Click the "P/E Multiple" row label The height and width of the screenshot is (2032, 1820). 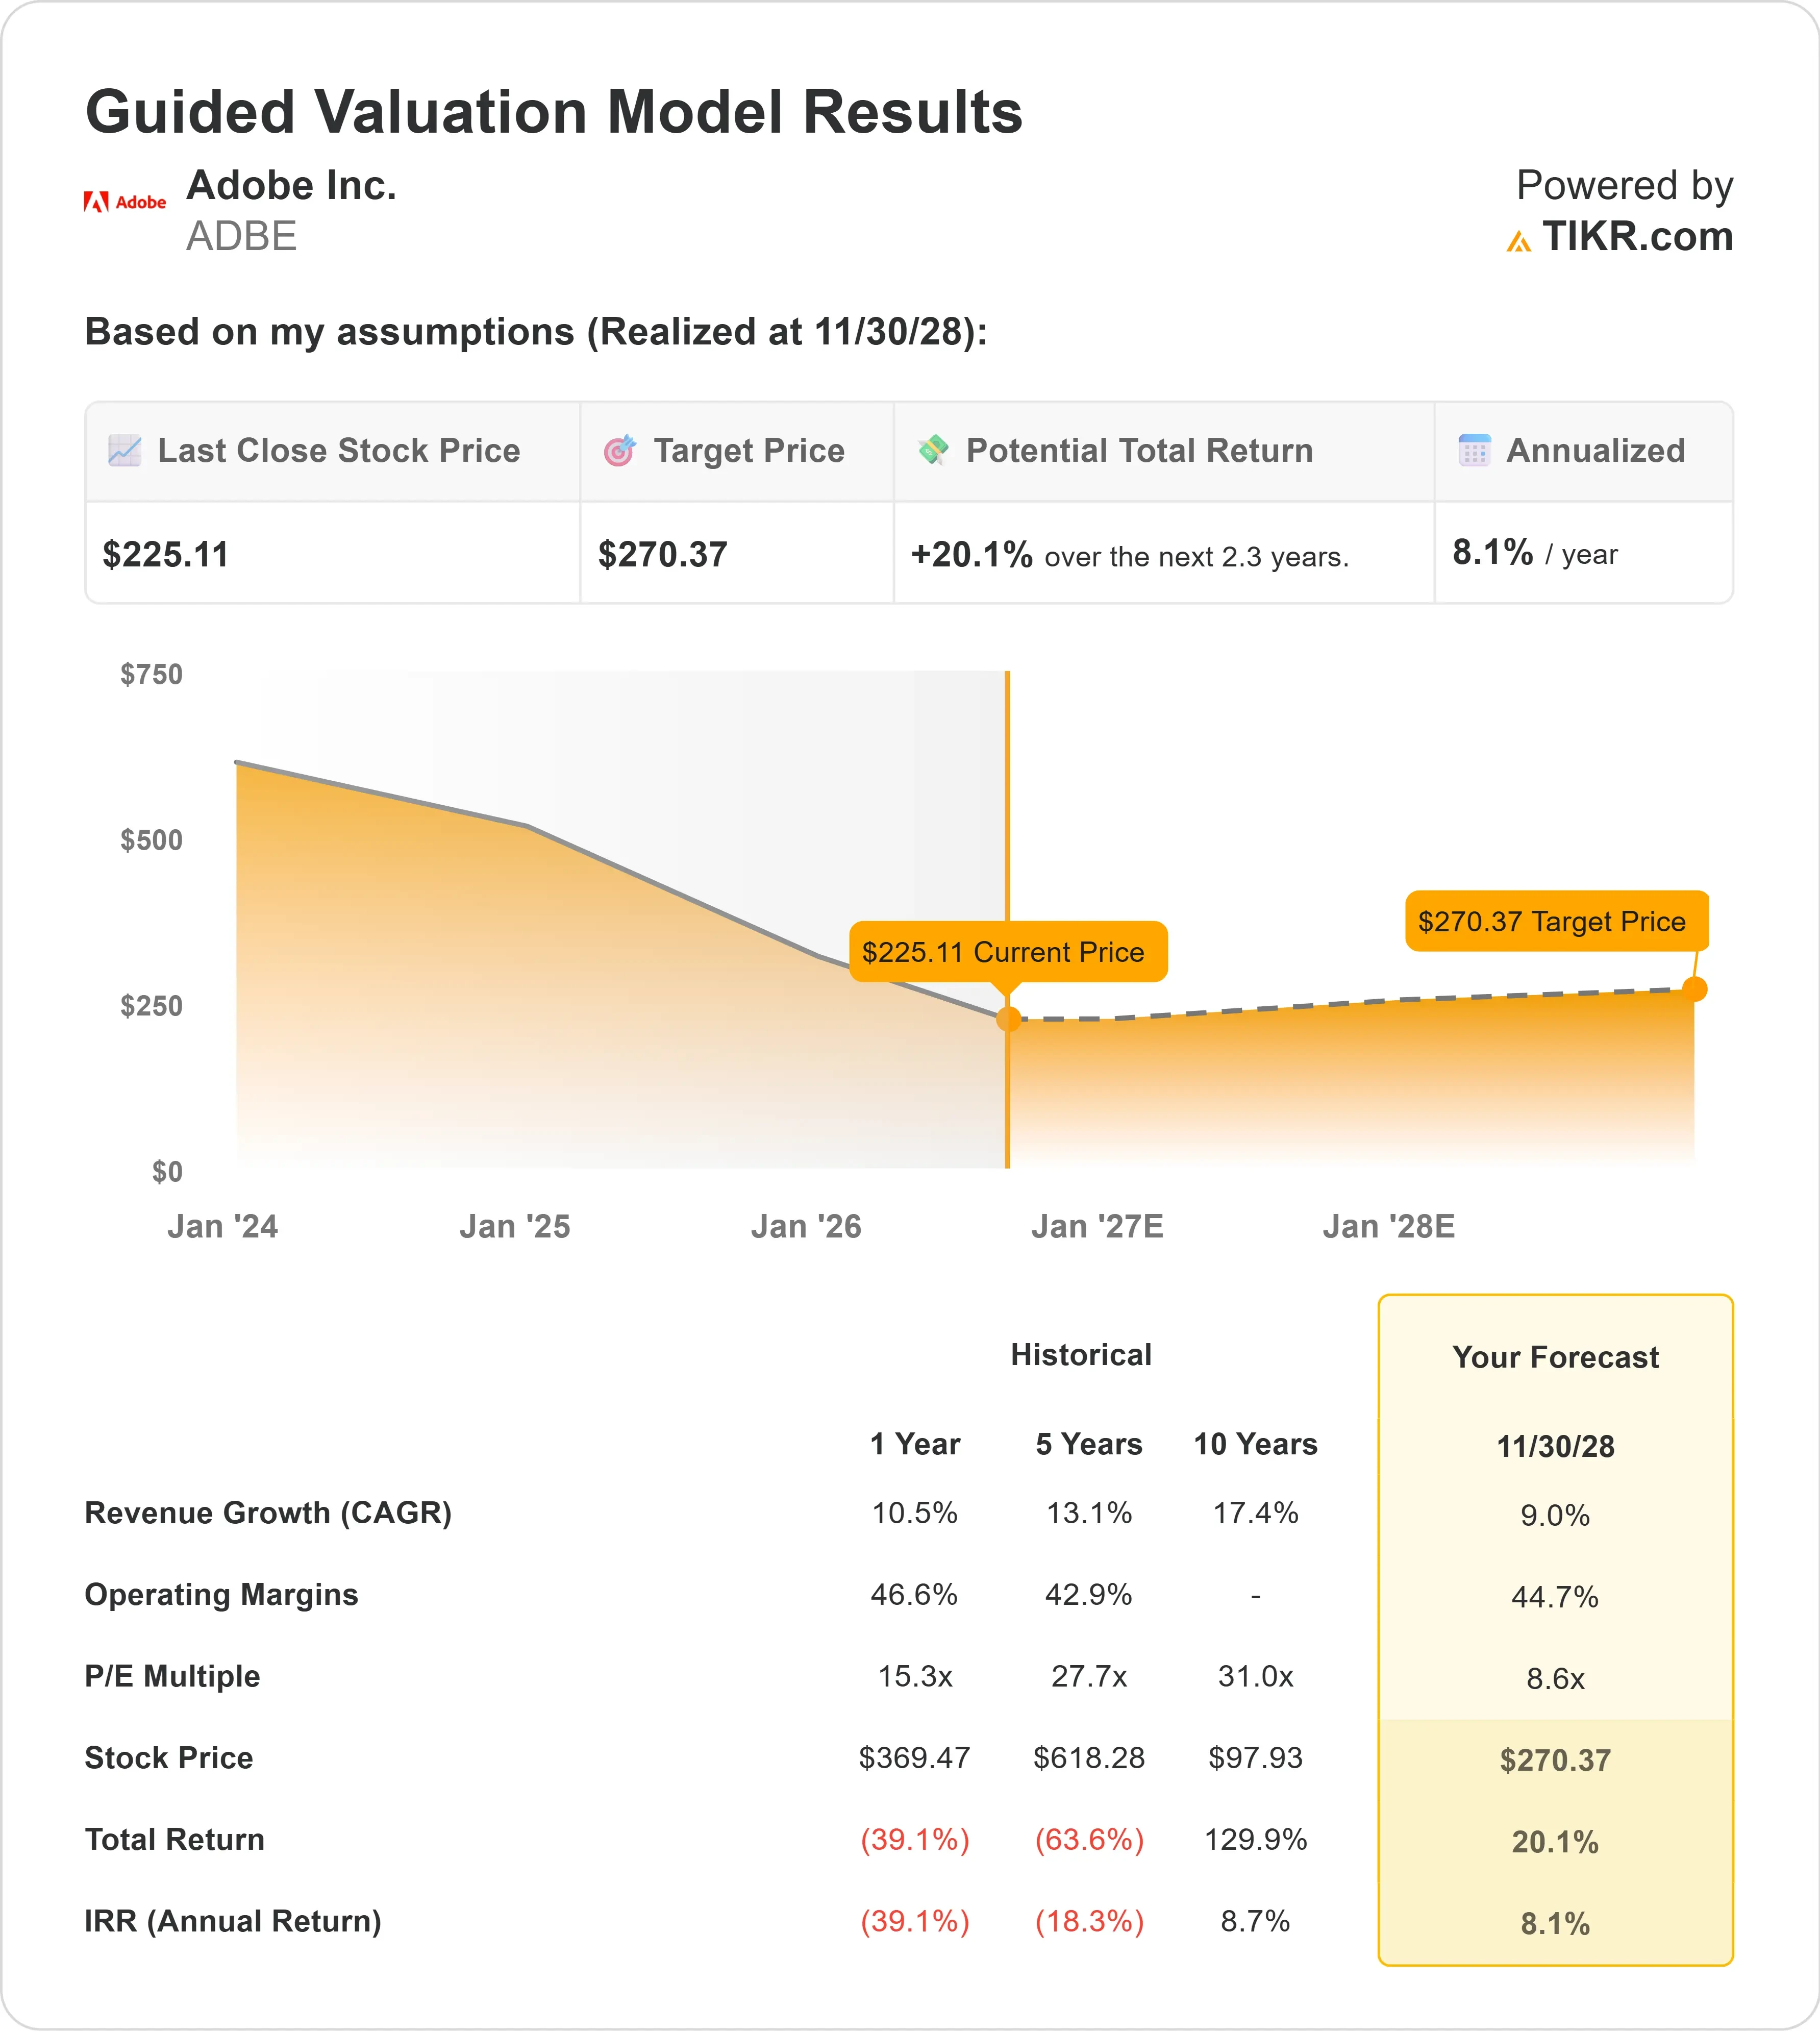coord(173,1676)
